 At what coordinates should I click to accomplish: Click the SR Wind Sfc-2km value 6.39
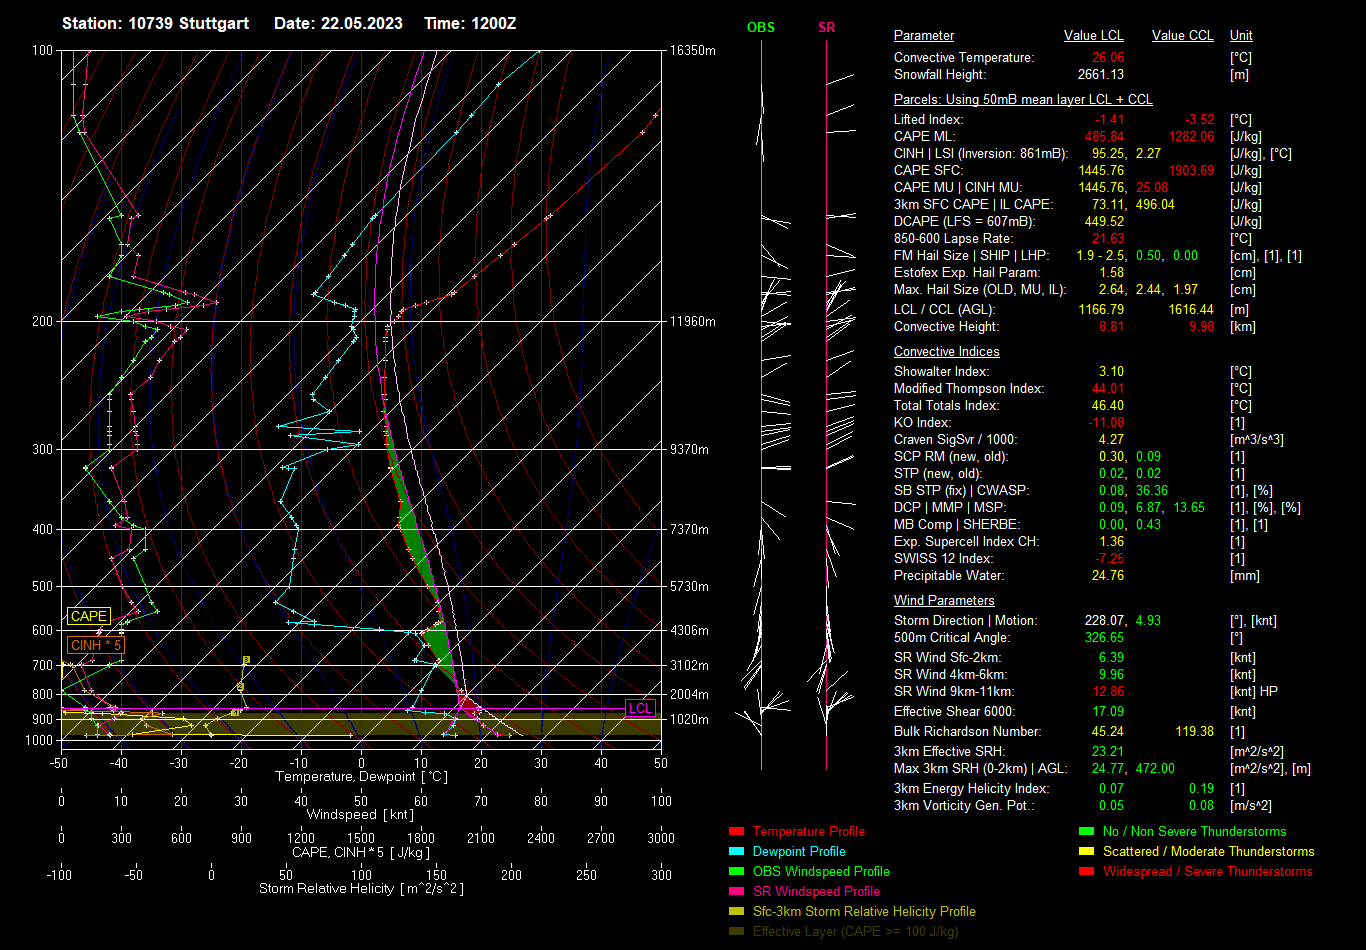(x=1111, y=658)
